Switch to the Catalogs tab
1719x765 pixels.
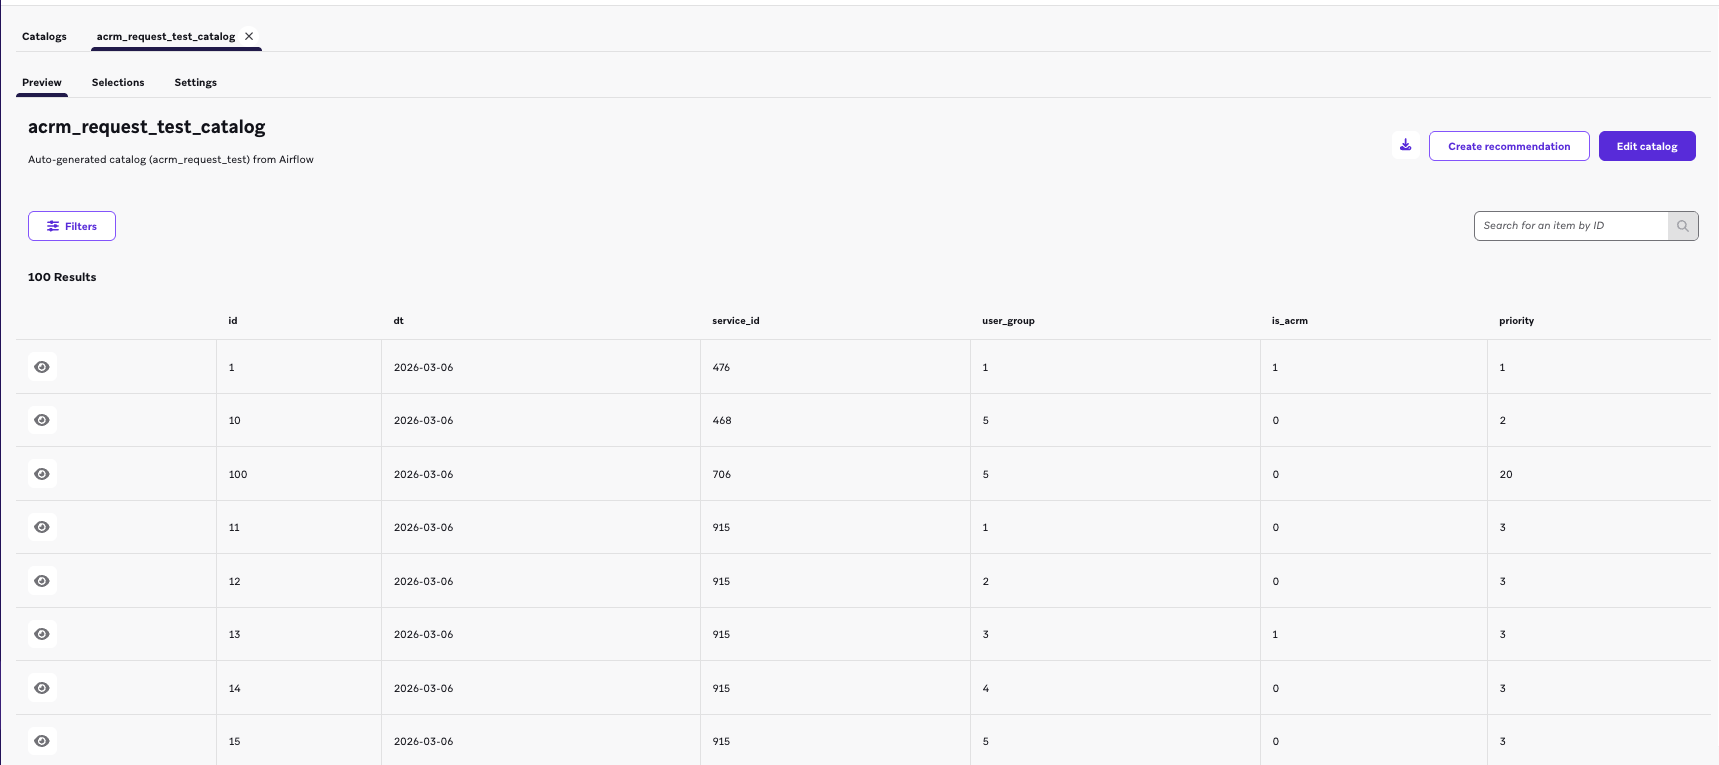pos(44,36)
